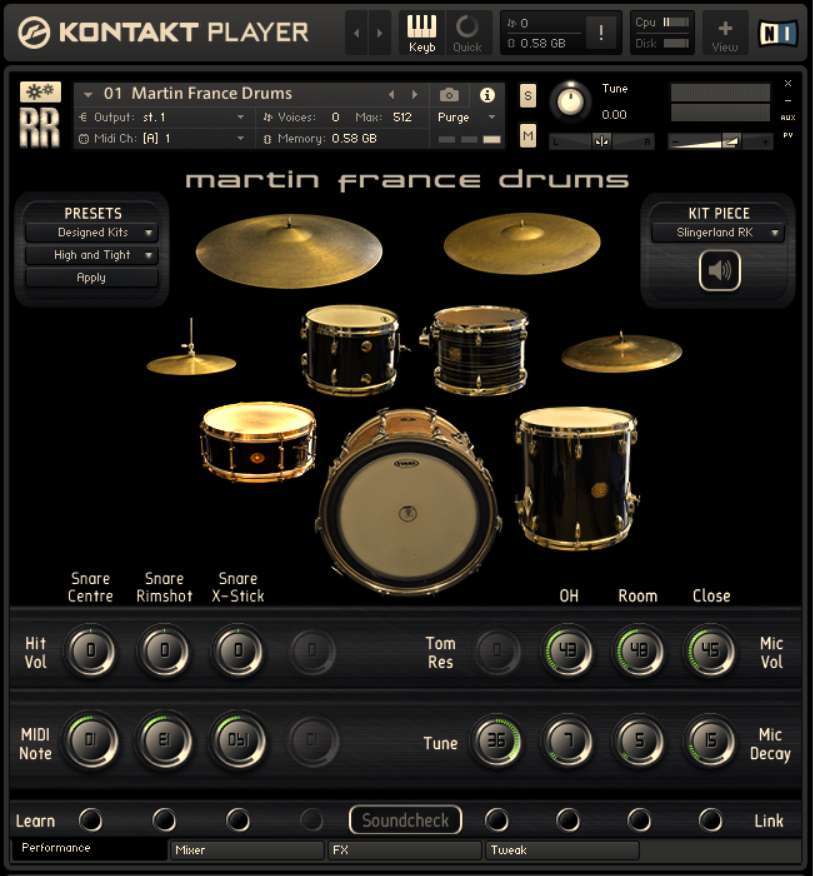Click the Kontakt Player logo icon
The image size is (813, 876).
pyautogui.click(x=34, y=33)
